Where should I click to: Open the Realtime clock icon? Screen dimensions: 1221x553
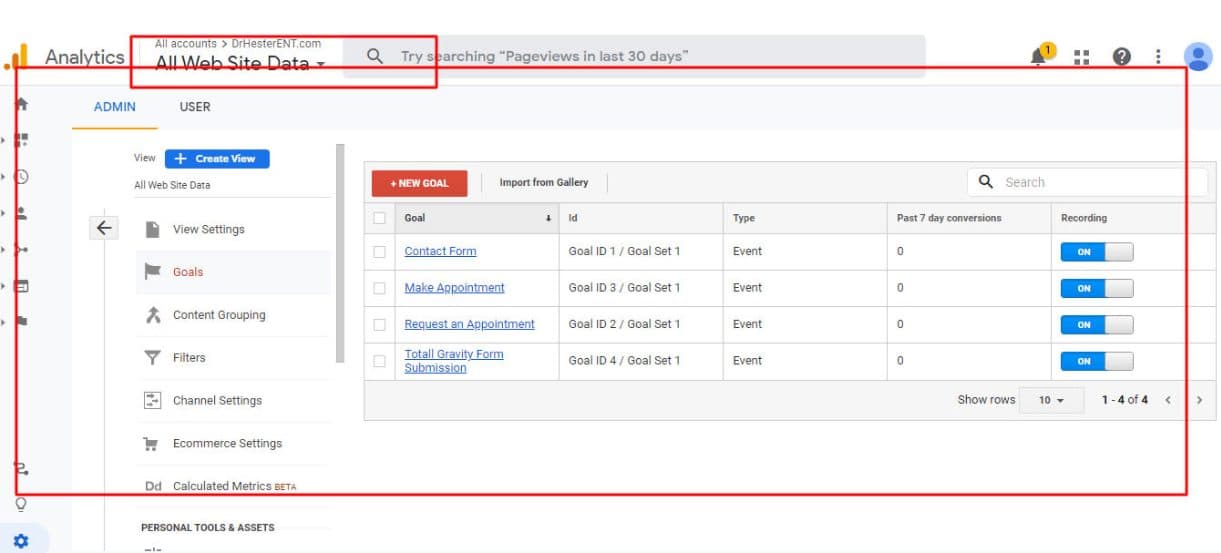coord(21,176)
